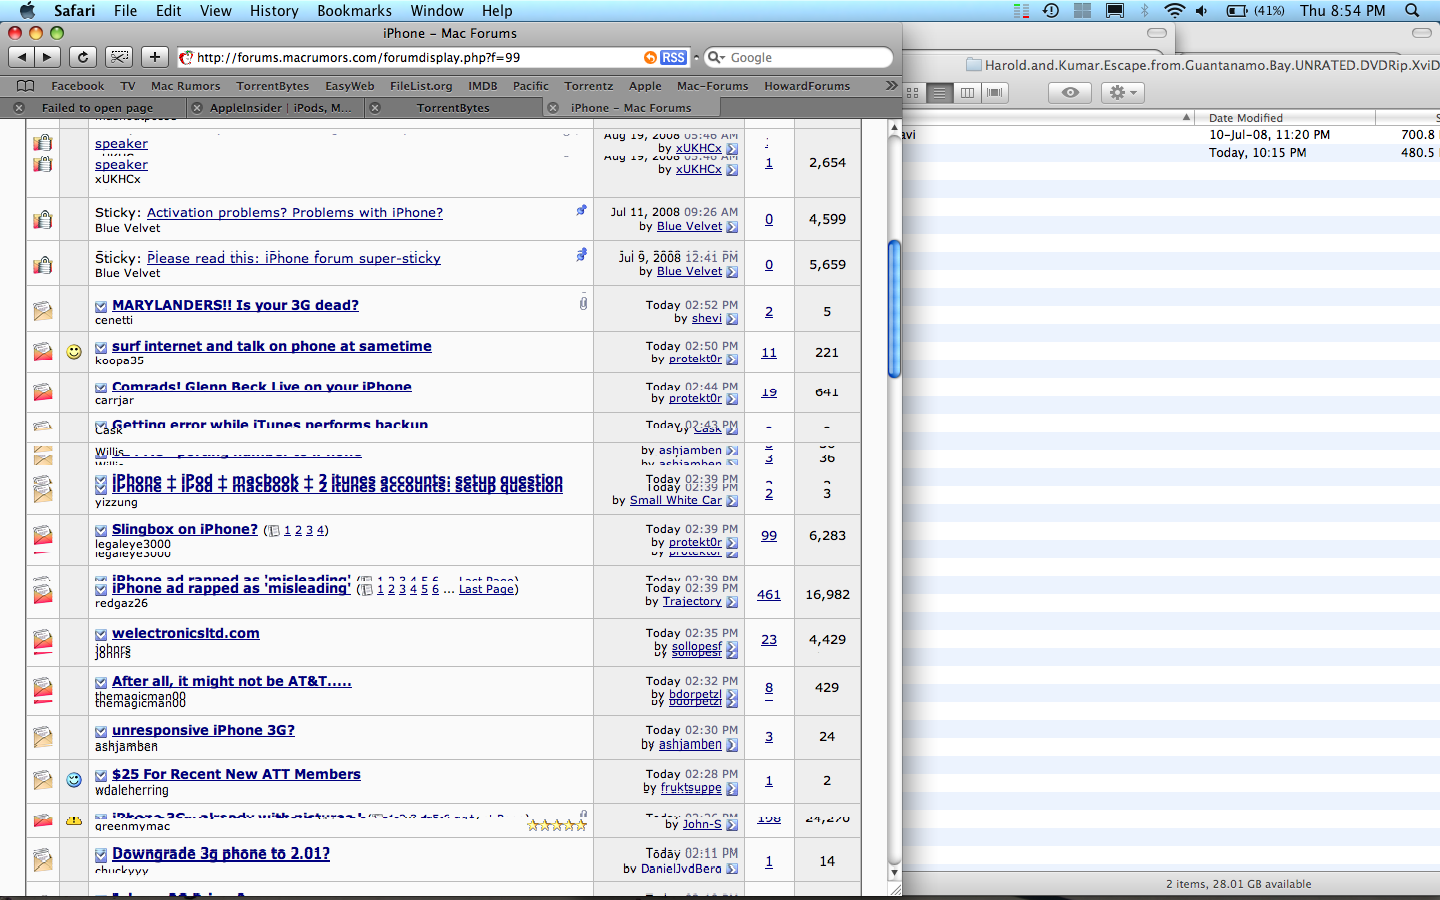Open the Window menu
1440x900 pixels.
click(437, 10)
